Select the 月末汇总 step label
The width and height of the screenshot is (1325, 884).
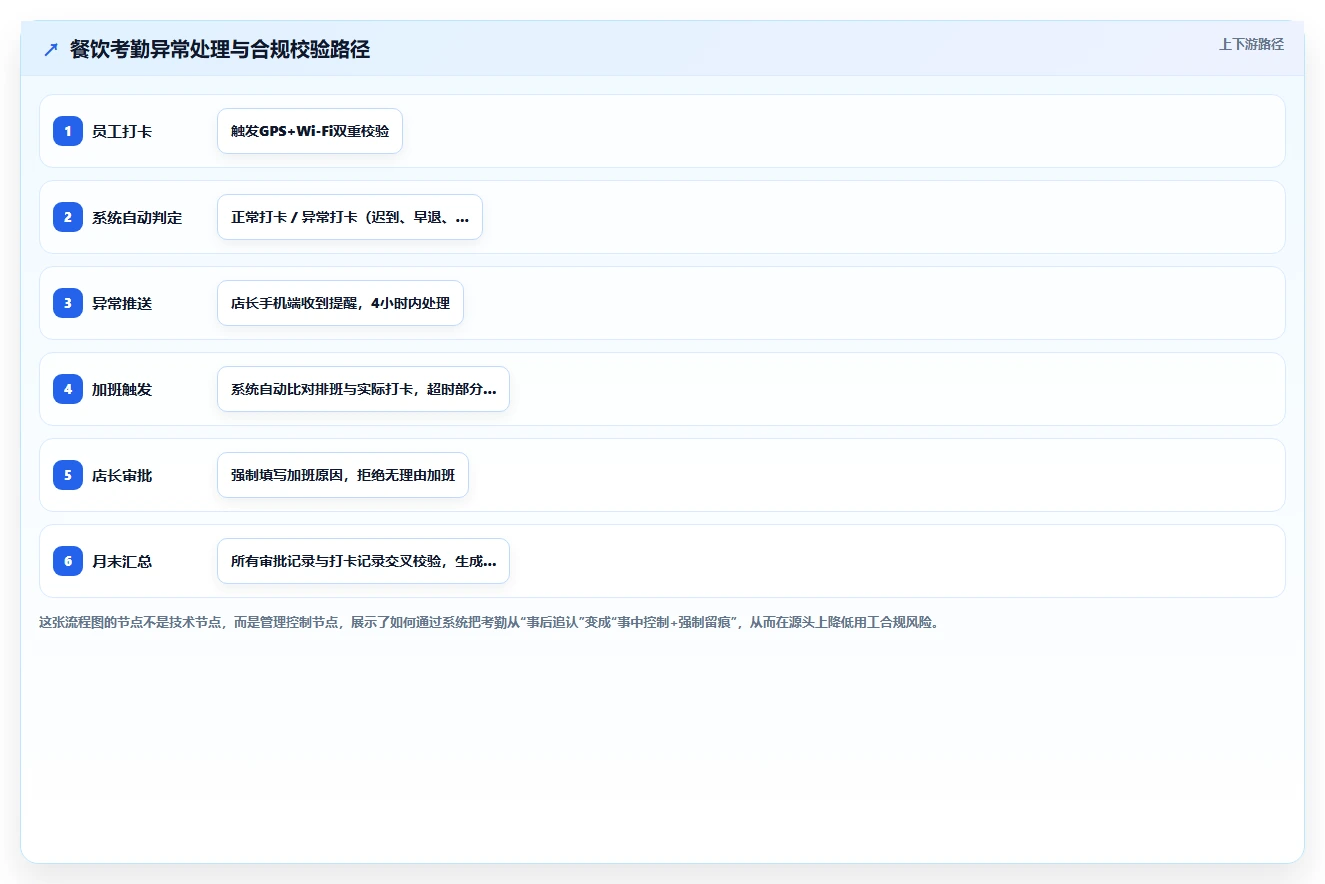(x=122, y=561)
